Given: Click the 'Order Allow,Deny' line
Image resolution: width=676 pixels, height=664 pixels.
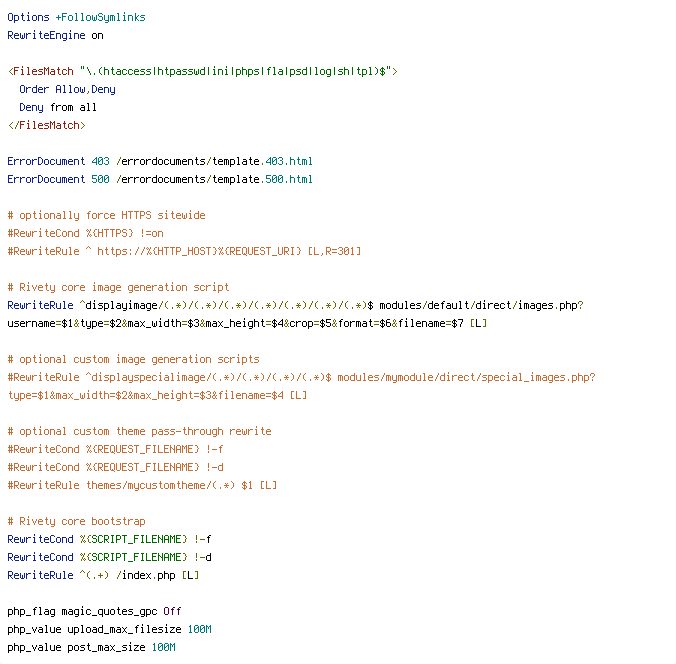Looking at the screenshot, I should (67, 89).
